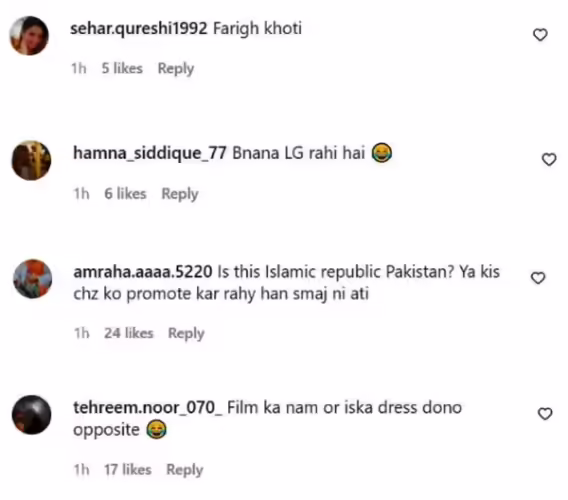Viewport: 568px width, 500px height.
Task: Open tehreem.noor_070_'s profile avatar
Action: coord(32,414)
